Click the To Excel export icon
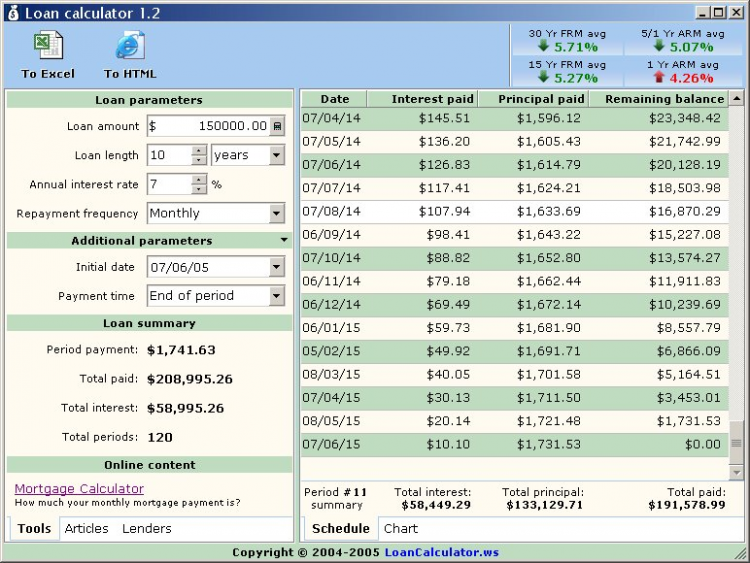 48,46
